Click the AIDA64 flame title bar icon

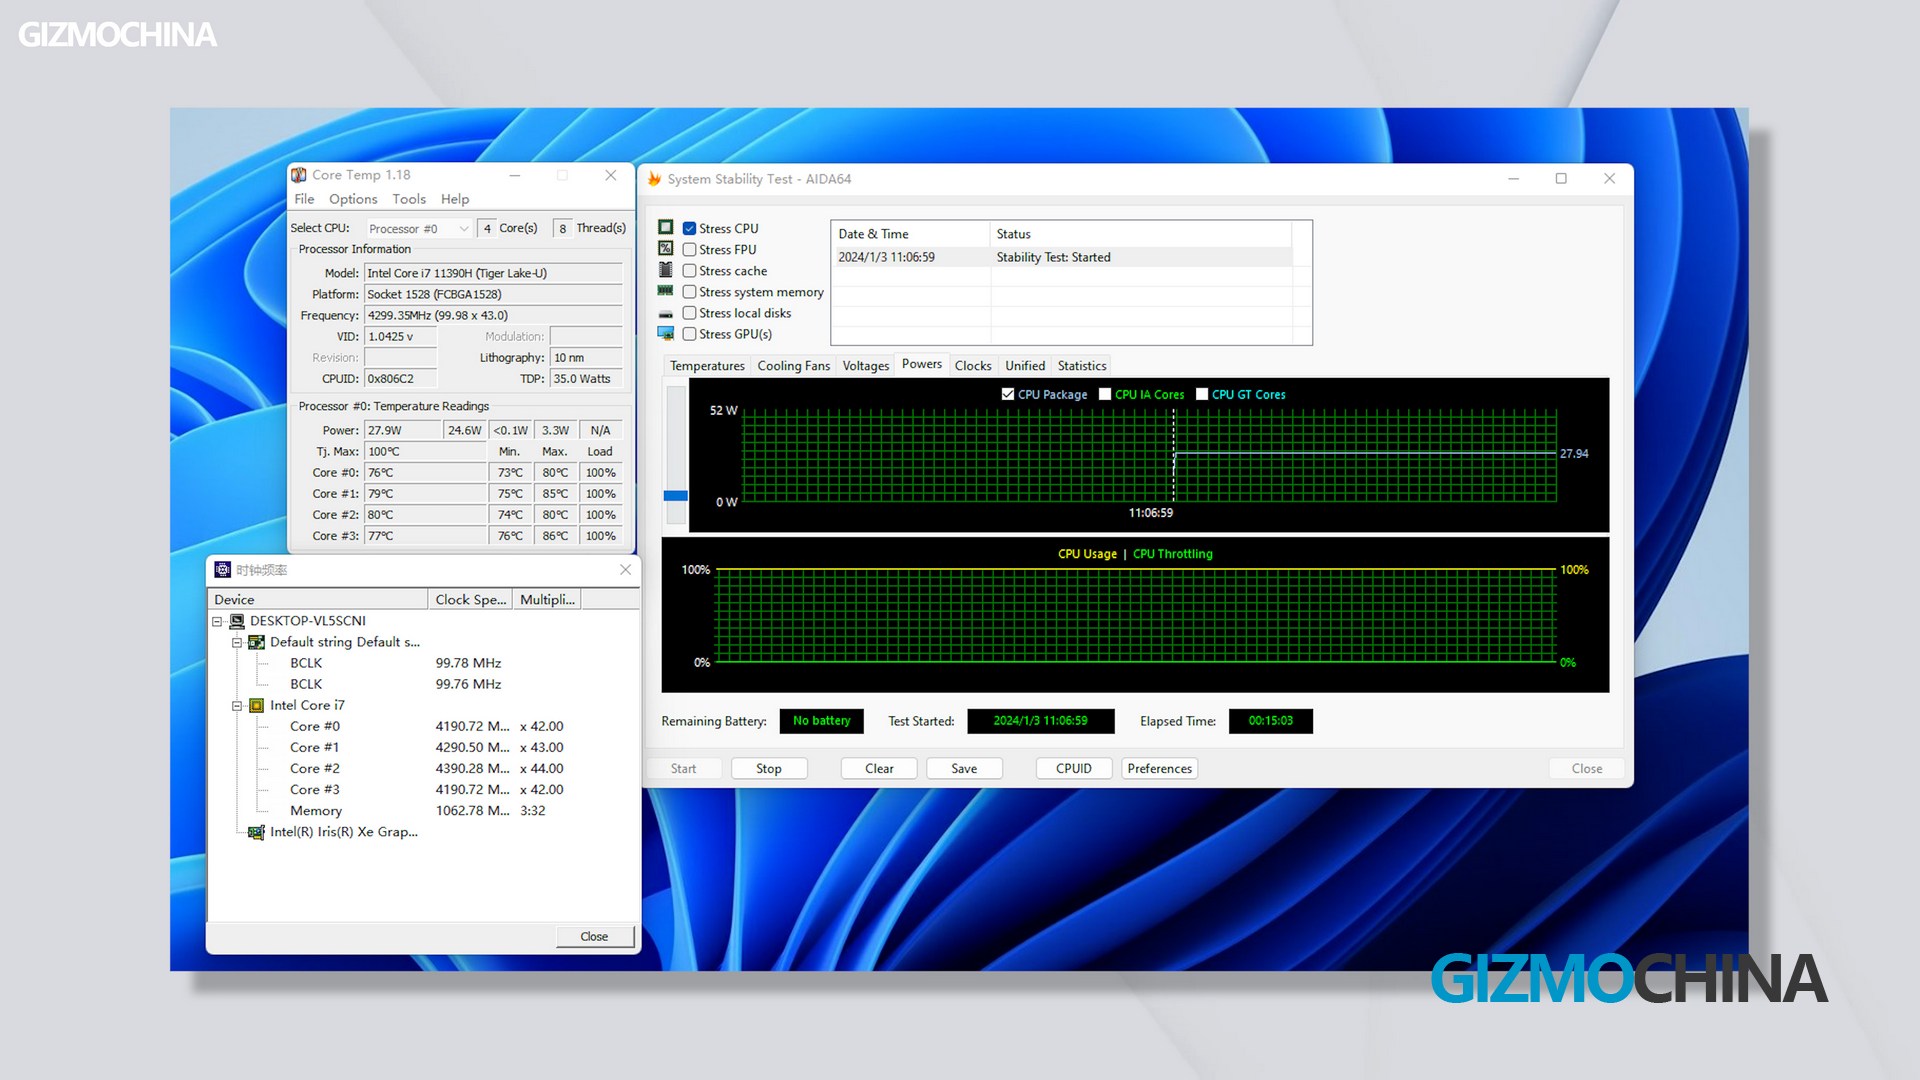coord(655,179)
